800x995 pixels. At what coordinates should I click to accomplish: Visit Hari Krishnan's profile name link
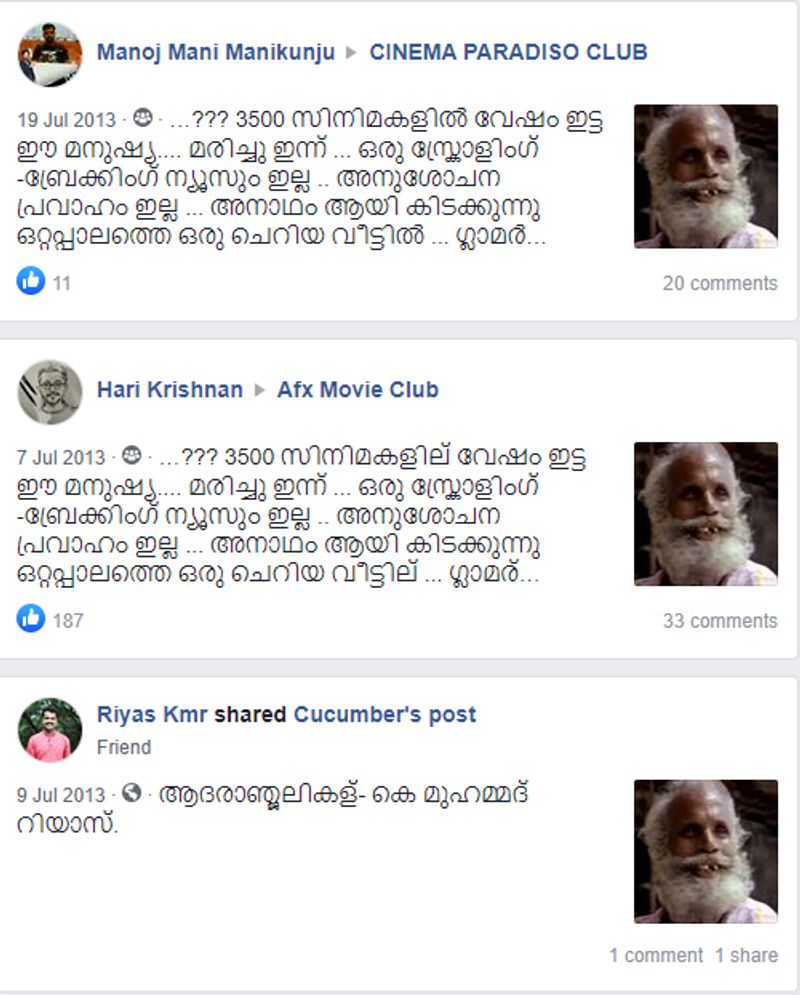(169, 390)
